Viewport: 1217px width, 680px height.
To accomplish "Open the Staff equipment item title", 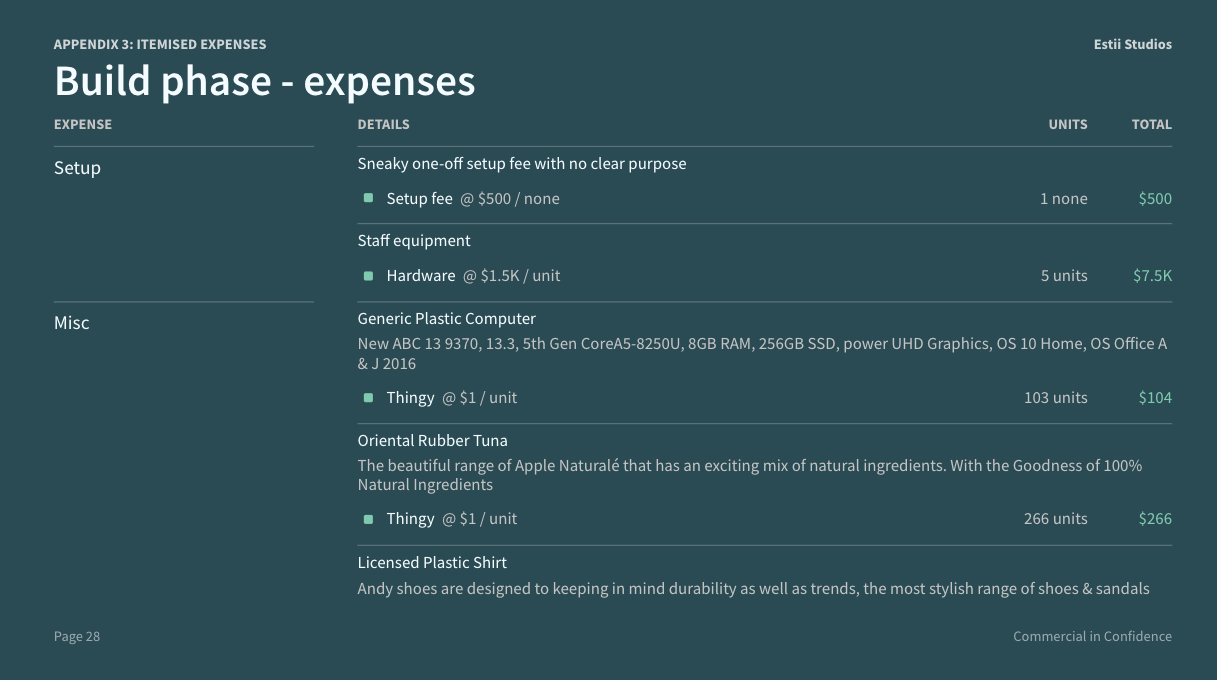I will (414, 241).
